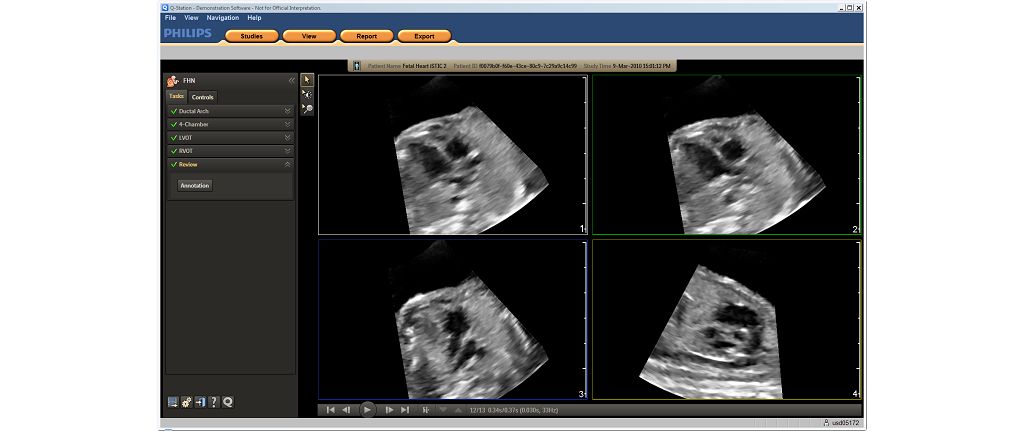Switch to the Tasks tab
The height and width of the screenshot is (431, 1024).
(176, 96)
